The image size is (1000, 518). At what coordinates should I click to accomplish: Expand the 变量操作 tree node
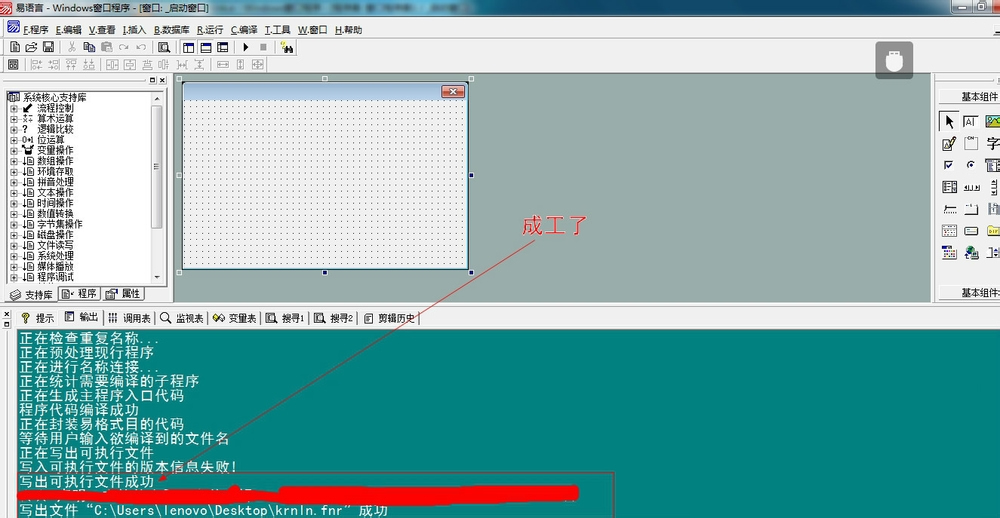pyautogui.click(x=14, y=151)
